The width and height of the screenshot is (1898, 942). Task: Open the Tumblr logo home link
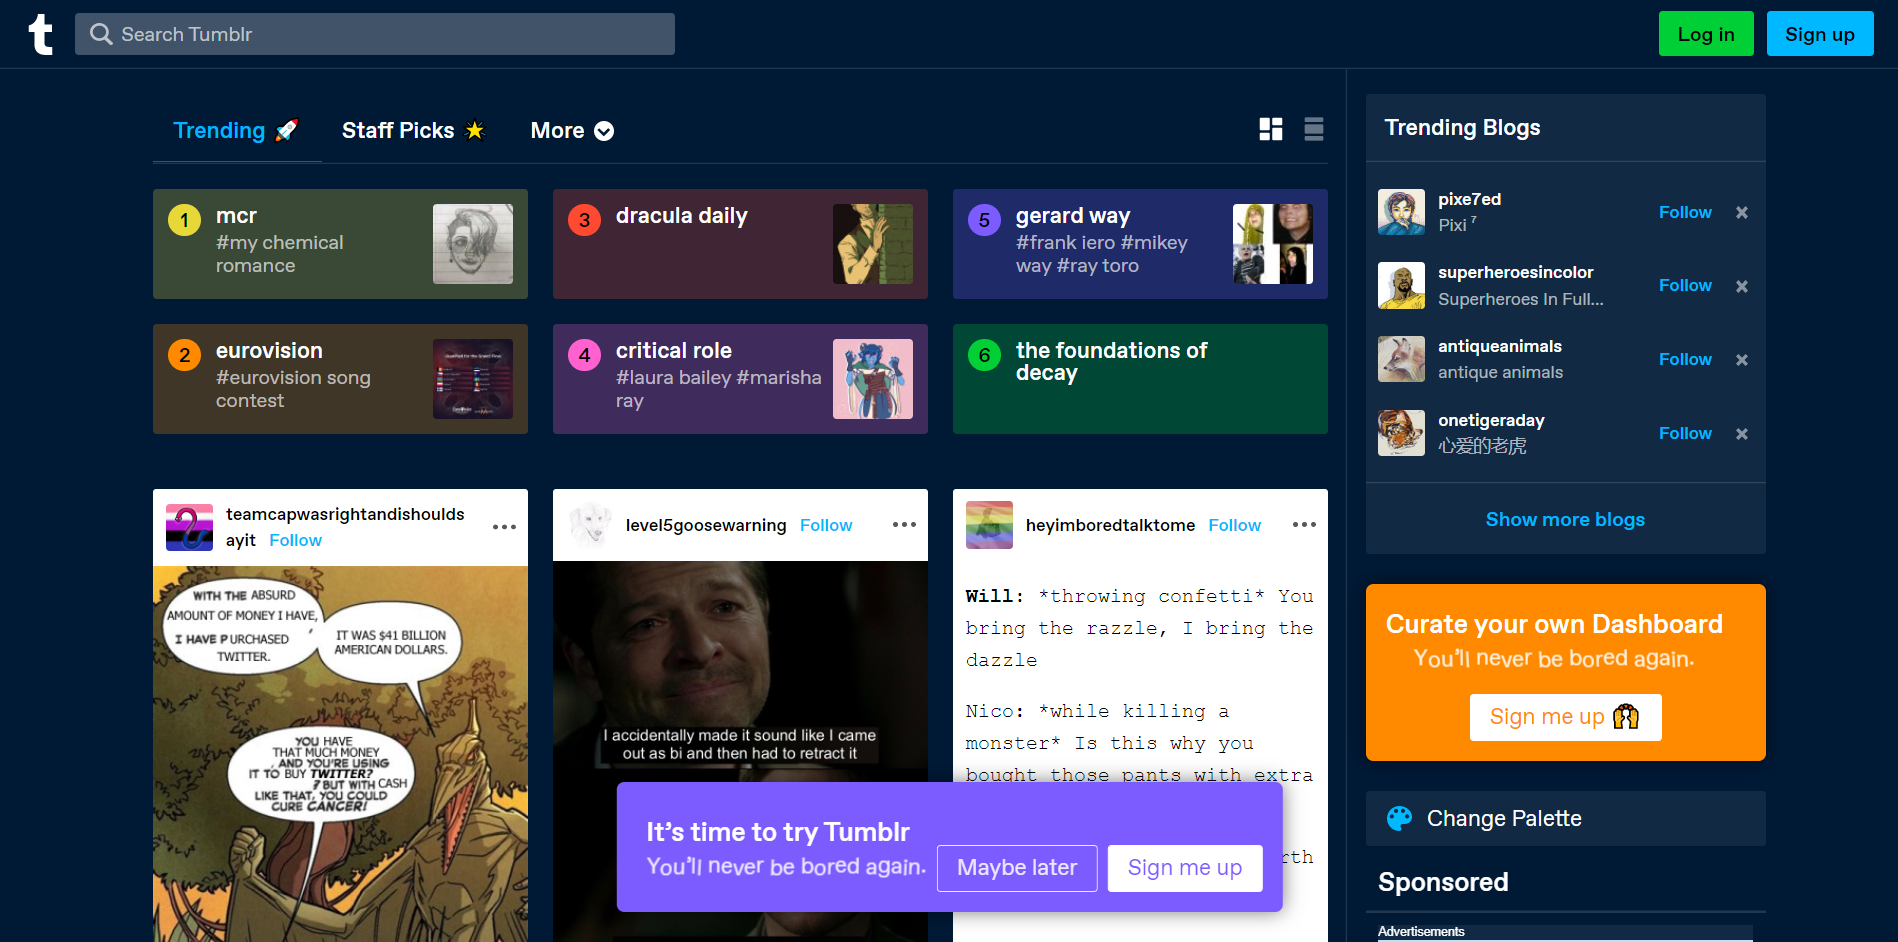pyautogui.click(x=40, y=34)
